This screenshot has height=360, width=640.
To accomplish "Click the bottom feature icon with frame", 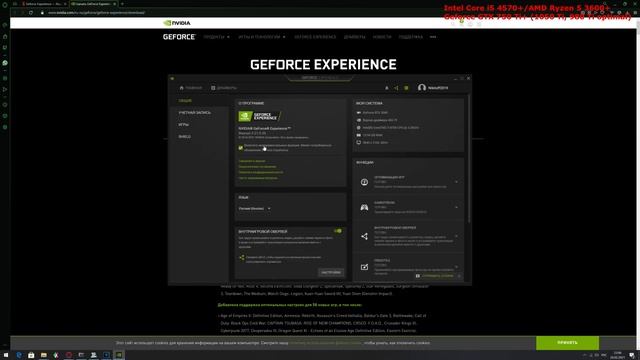I will 364,267.
